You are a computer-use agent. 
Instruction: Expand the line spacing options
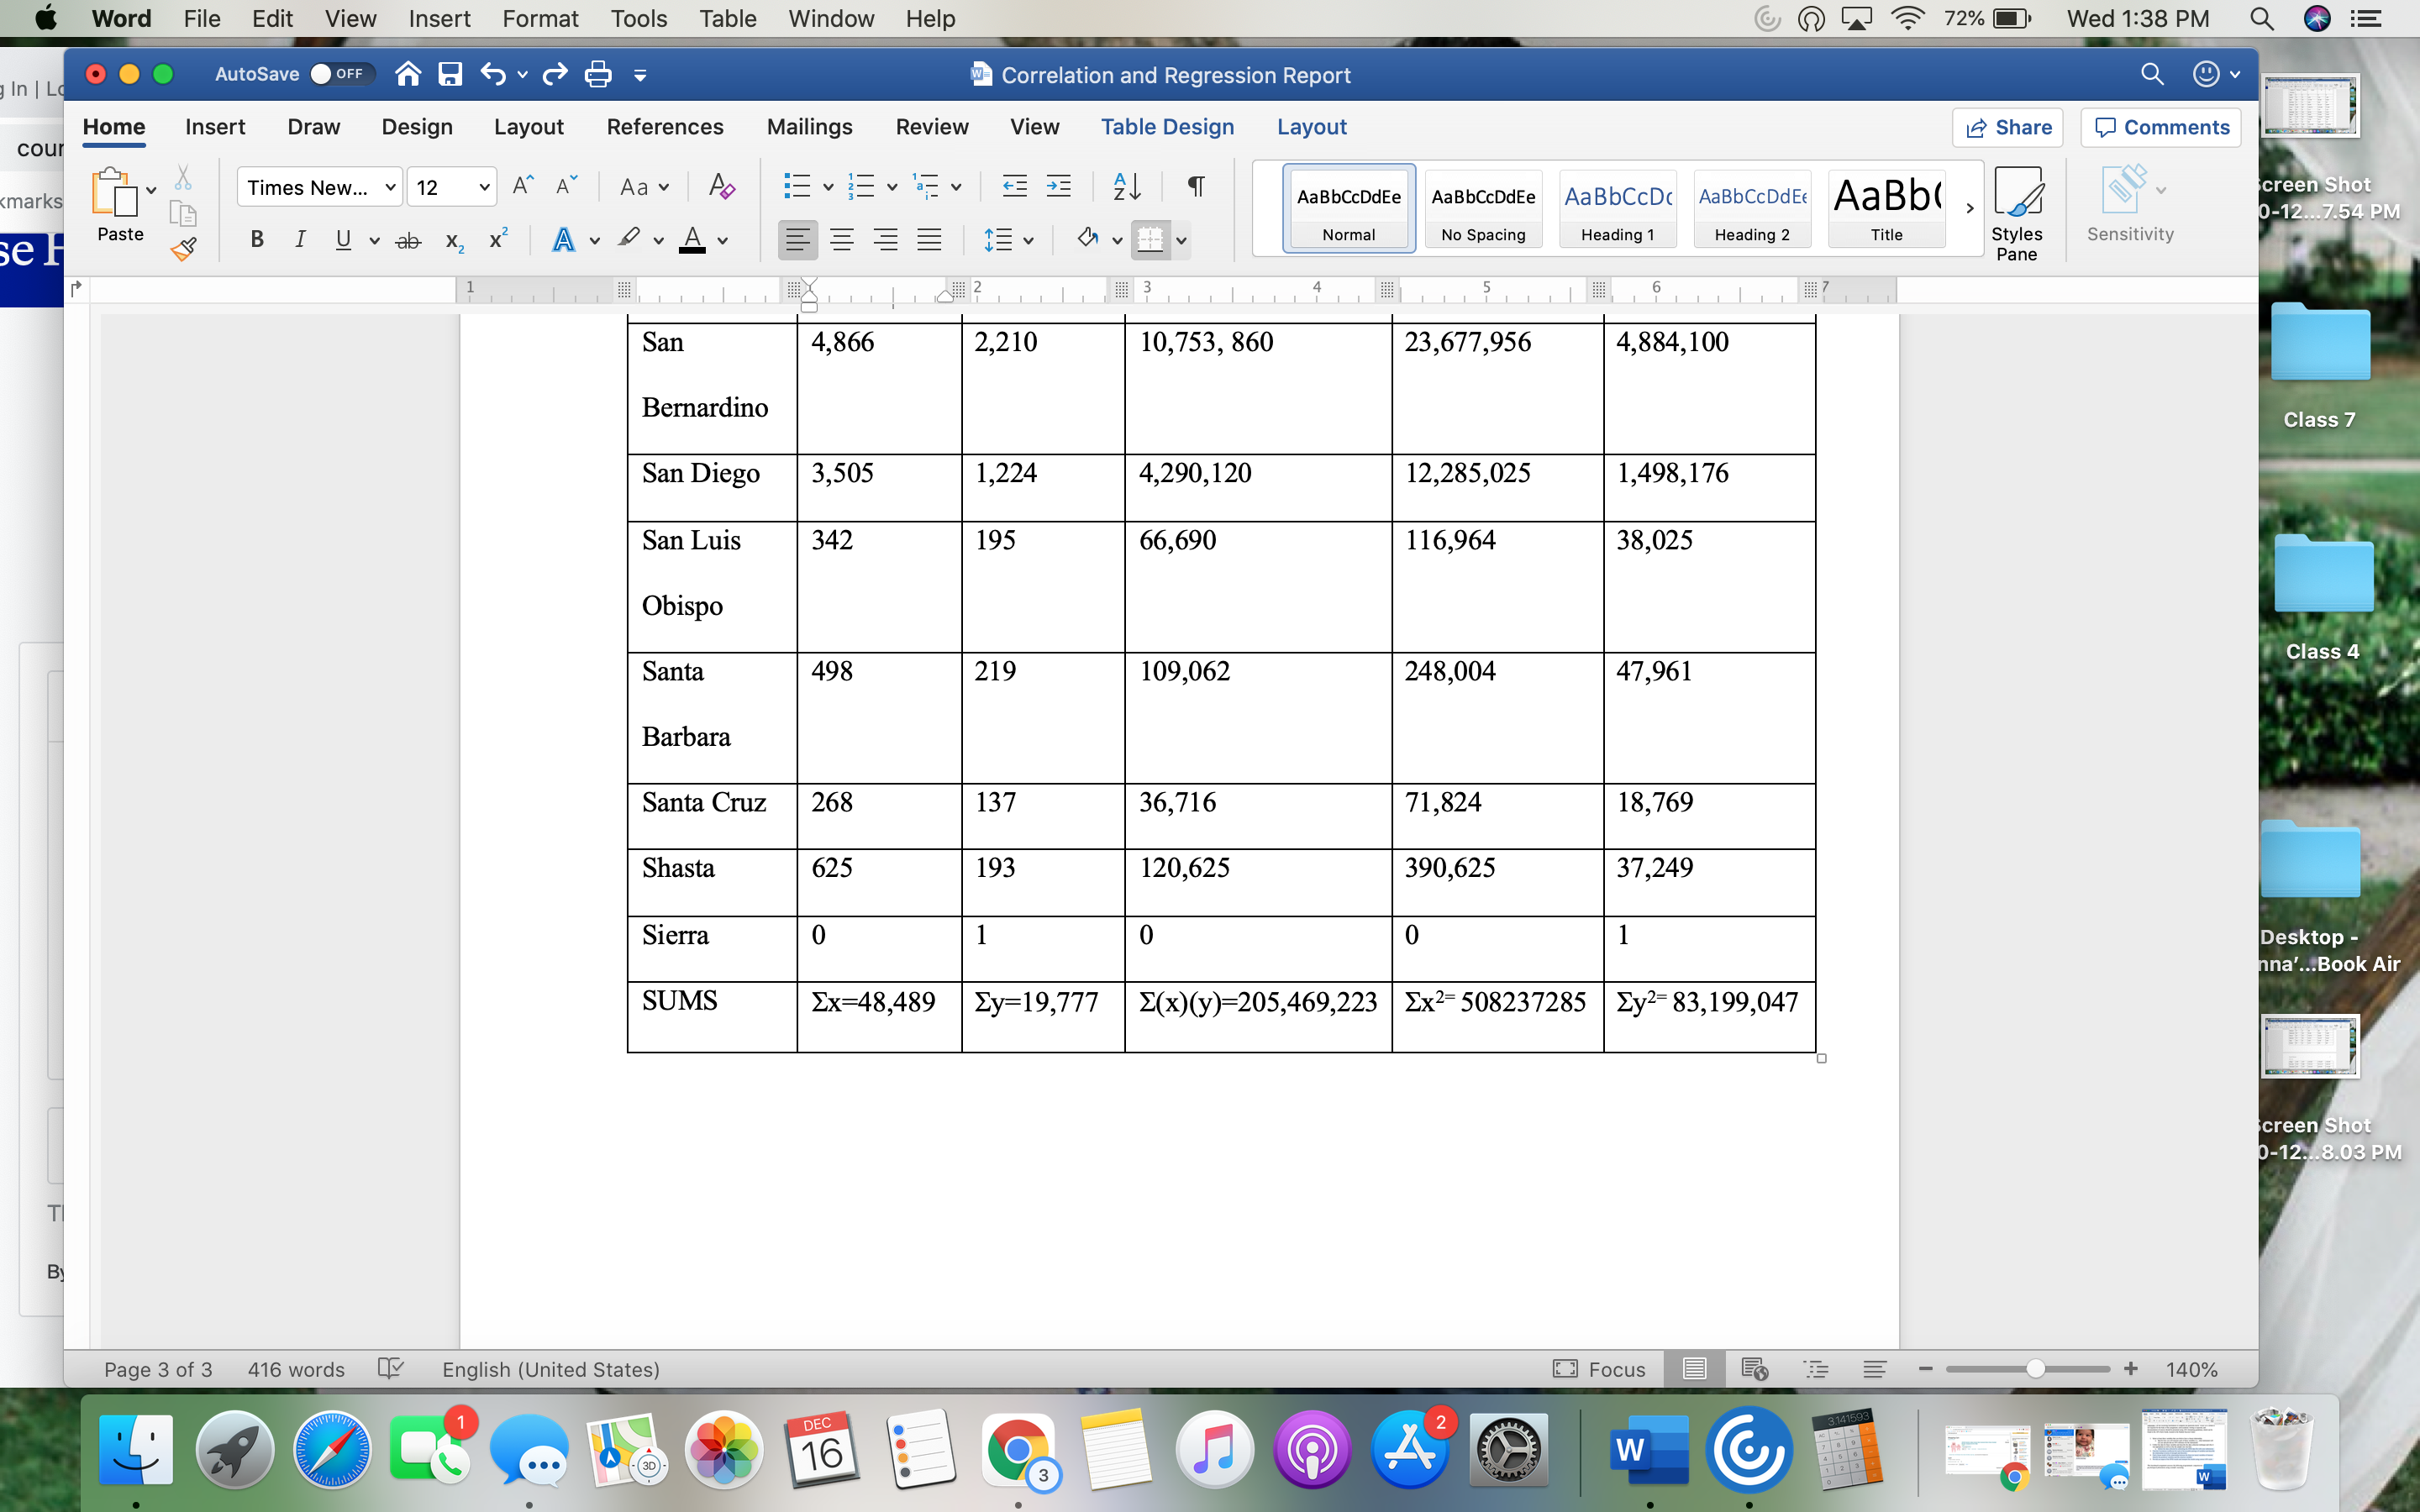pos(1028,239)
